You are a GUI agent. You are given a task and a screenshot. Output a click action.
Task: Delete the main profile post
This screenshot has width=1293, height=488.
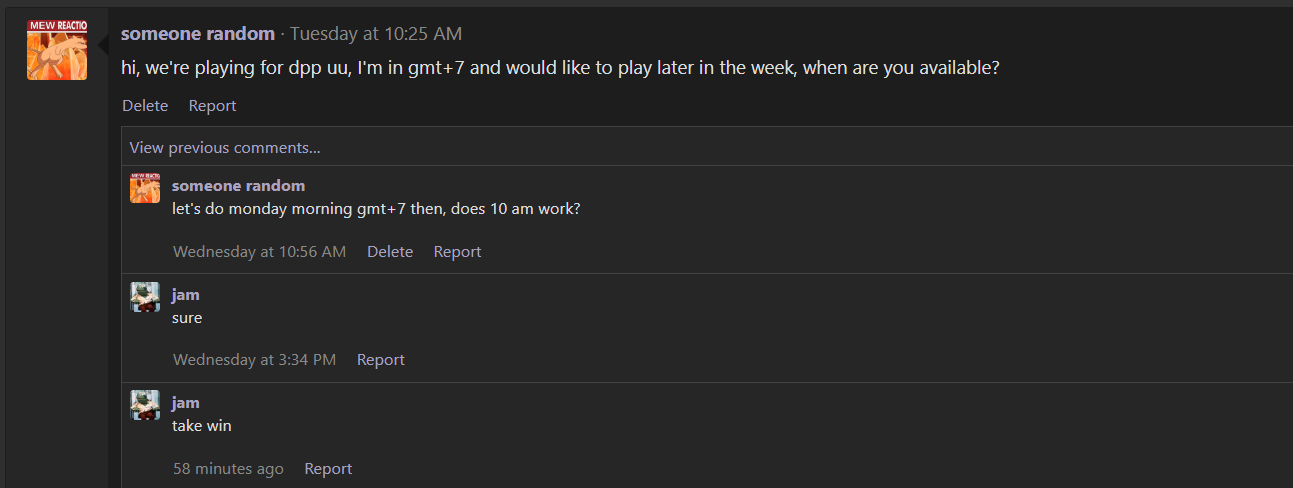[145, 106]
